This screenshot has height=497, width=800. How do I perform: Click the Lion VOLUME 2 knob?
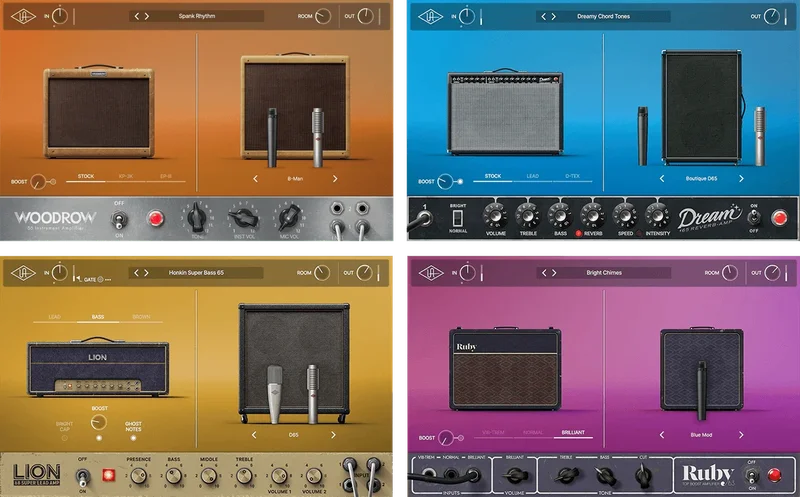coord(314,476)
